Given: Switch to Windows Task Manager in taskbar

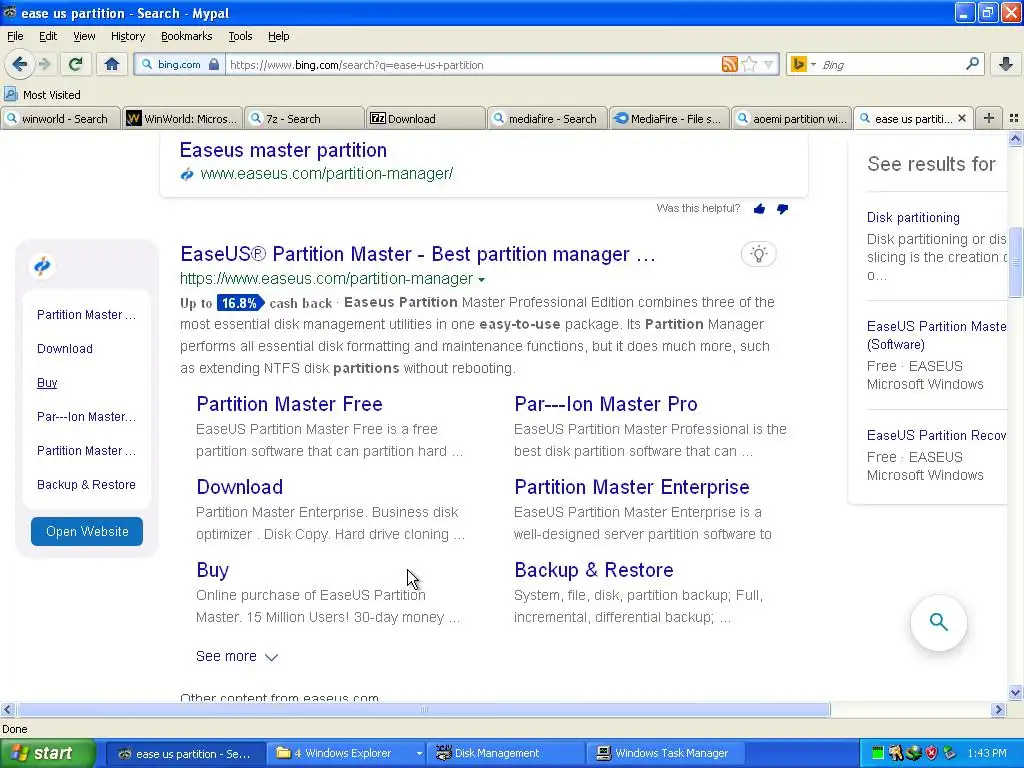Looking at the screenshot, I should (x=666, y=753).
